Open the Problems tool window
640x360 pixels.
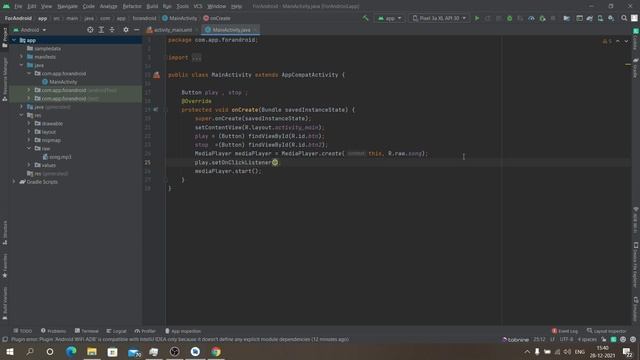coord(53,331)
